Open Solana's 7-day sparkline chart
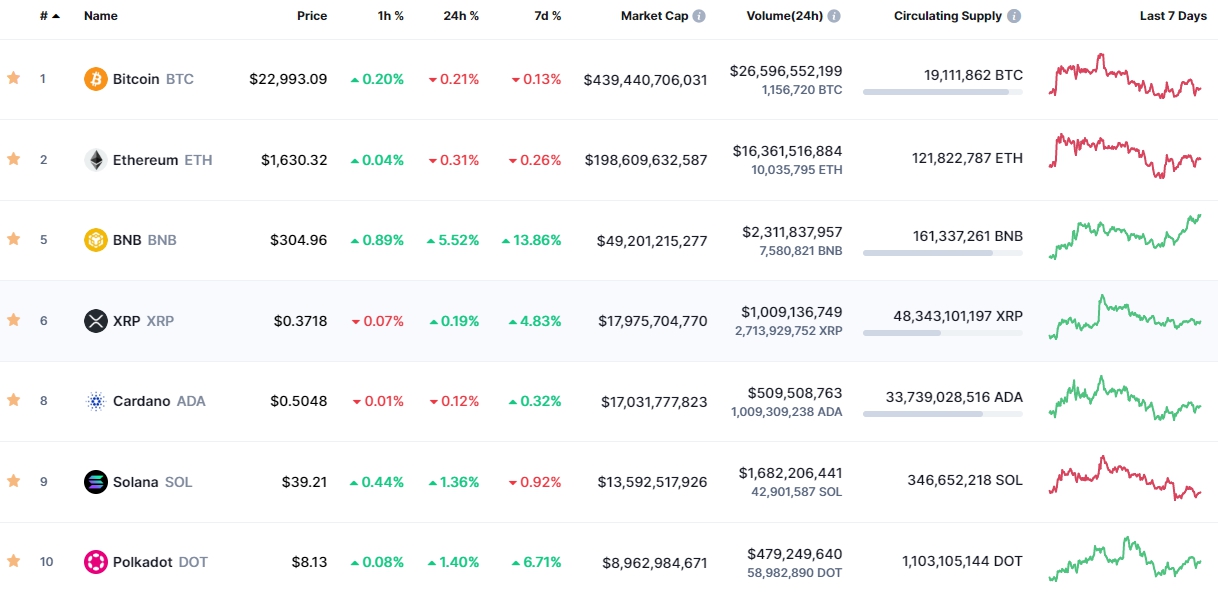The height and width of the screenshot is (599, 1218). tap(1125, 478)
